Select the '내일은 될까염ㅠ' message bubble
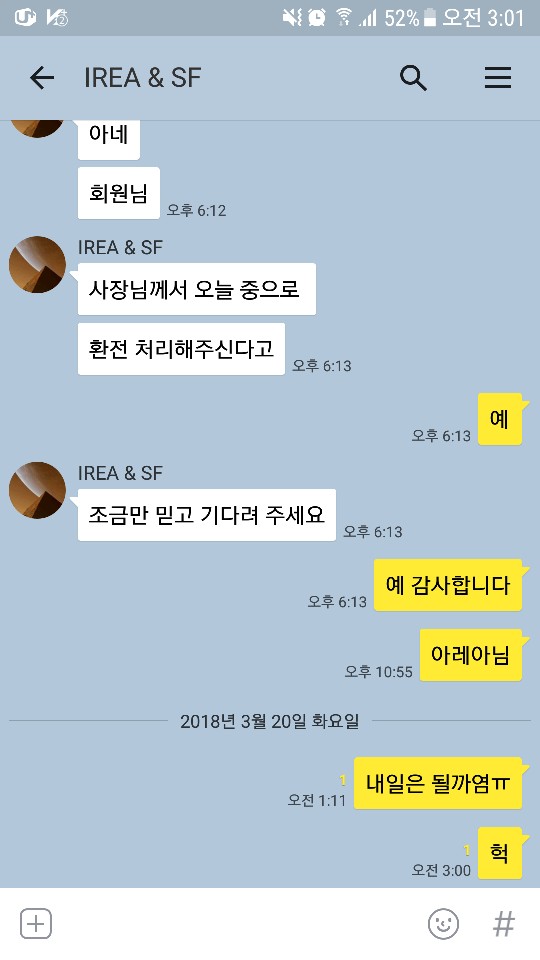Image resolution: width=540 pixels, height=960 pixels. [438, 783]
